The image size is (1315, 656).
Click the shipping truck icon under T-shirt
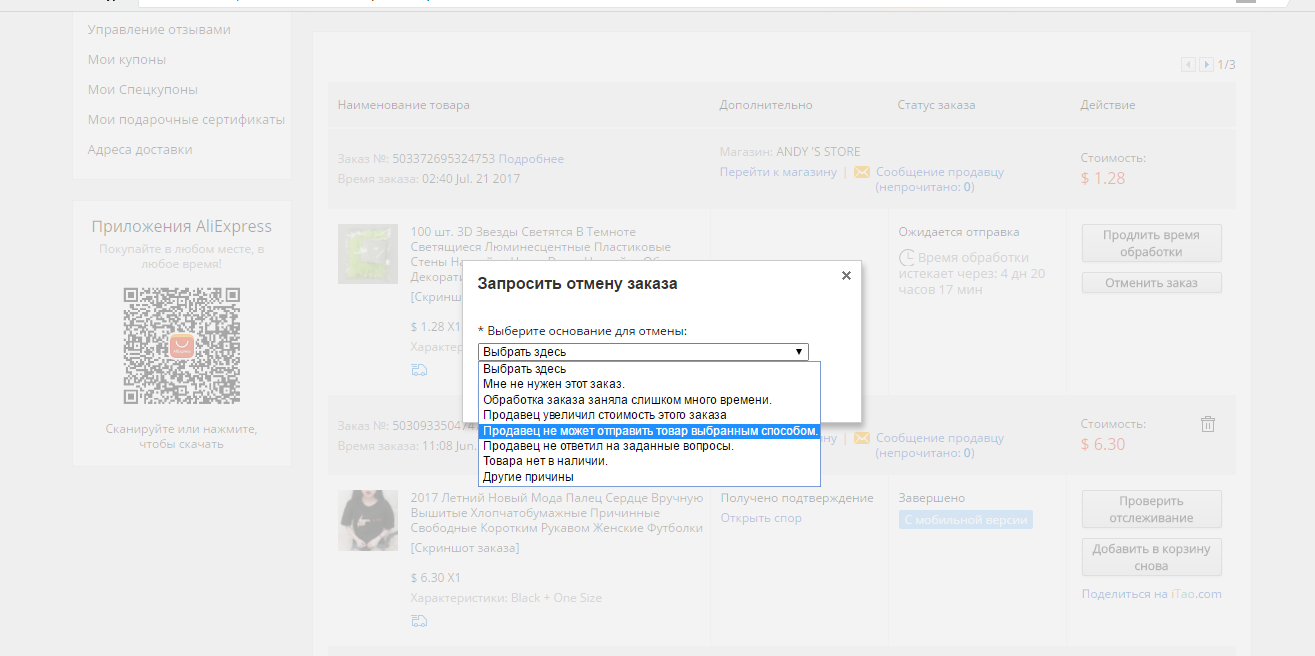[418, 621]
